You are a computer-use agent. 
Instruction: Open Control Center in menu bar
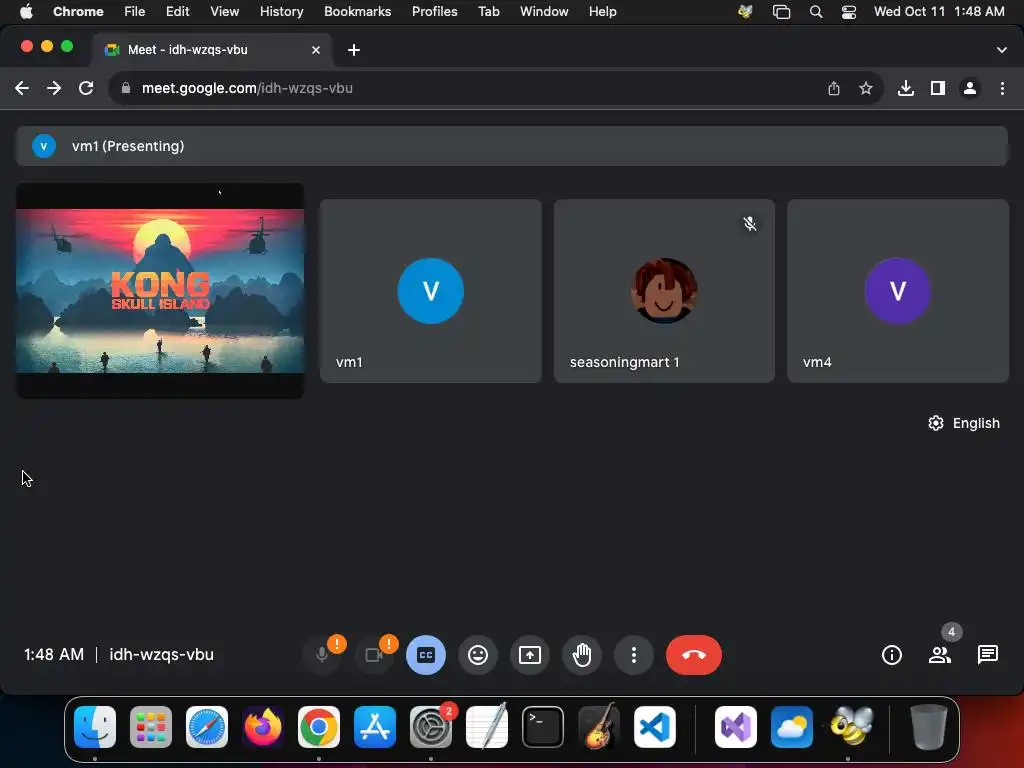pos(848,11)
